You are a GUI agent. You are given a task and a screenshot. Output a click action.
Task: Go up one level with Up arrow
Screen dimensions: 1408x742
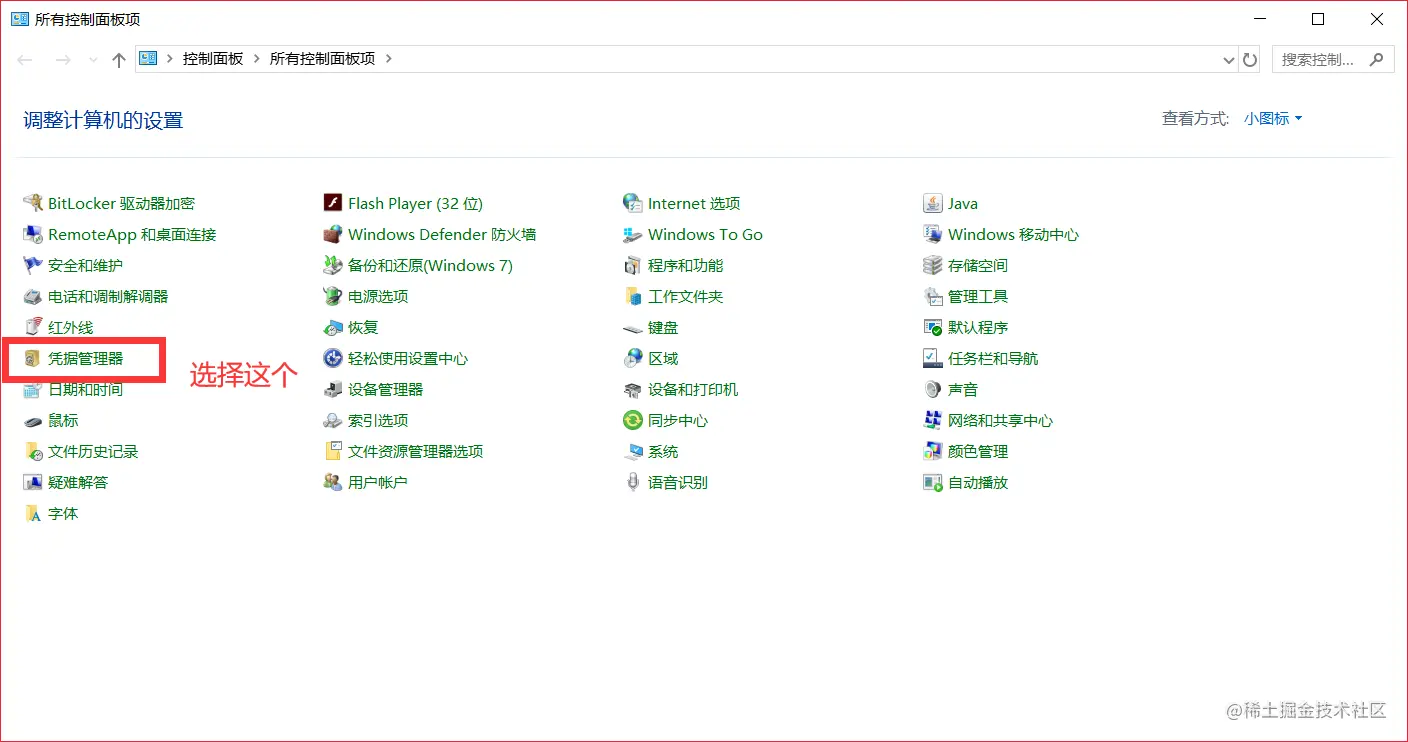pyautogui.click(x=119, y=60)
